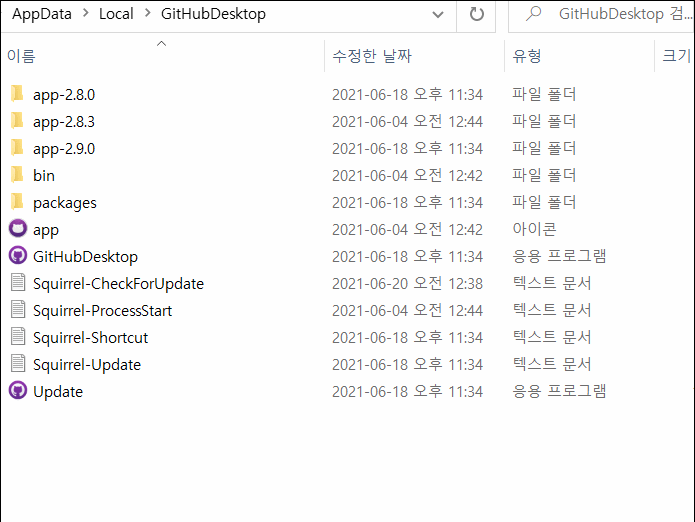Select the Squirrel-ProcessStart file name
695x522 pixels.
pyautogui.click(x=102, y=311)
